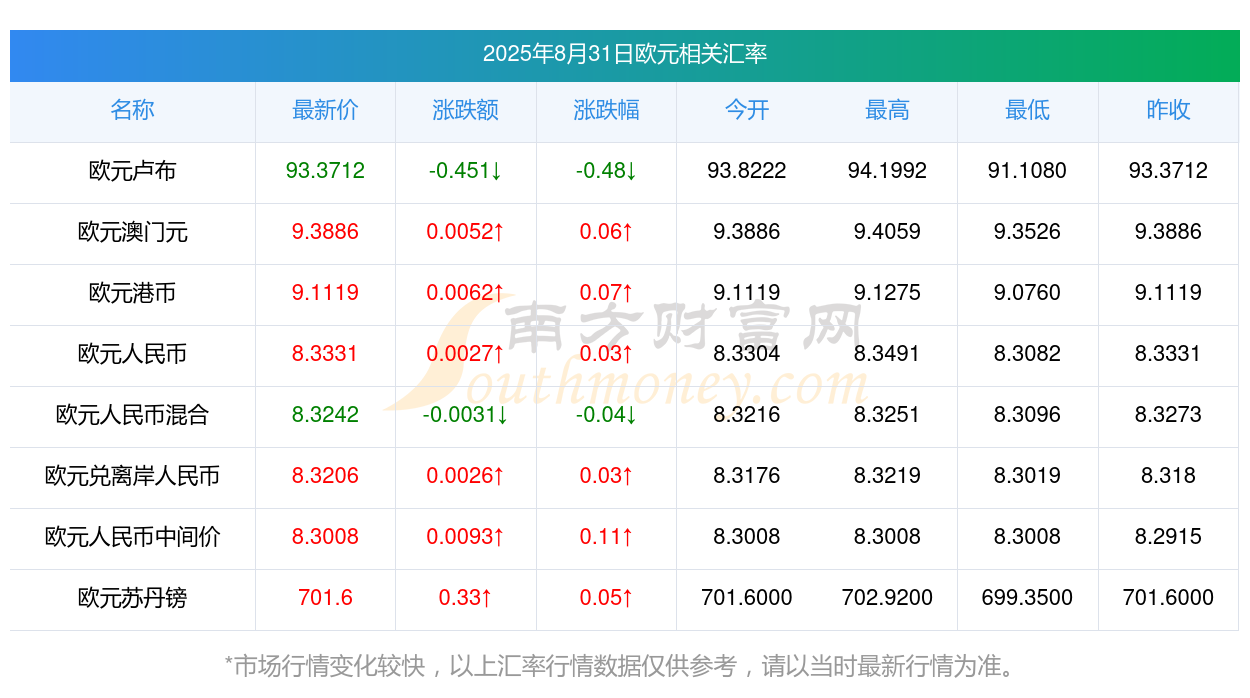Click the 欧元港币 row name
Viewport: 1250px width, 698px height.
(133, 293)
